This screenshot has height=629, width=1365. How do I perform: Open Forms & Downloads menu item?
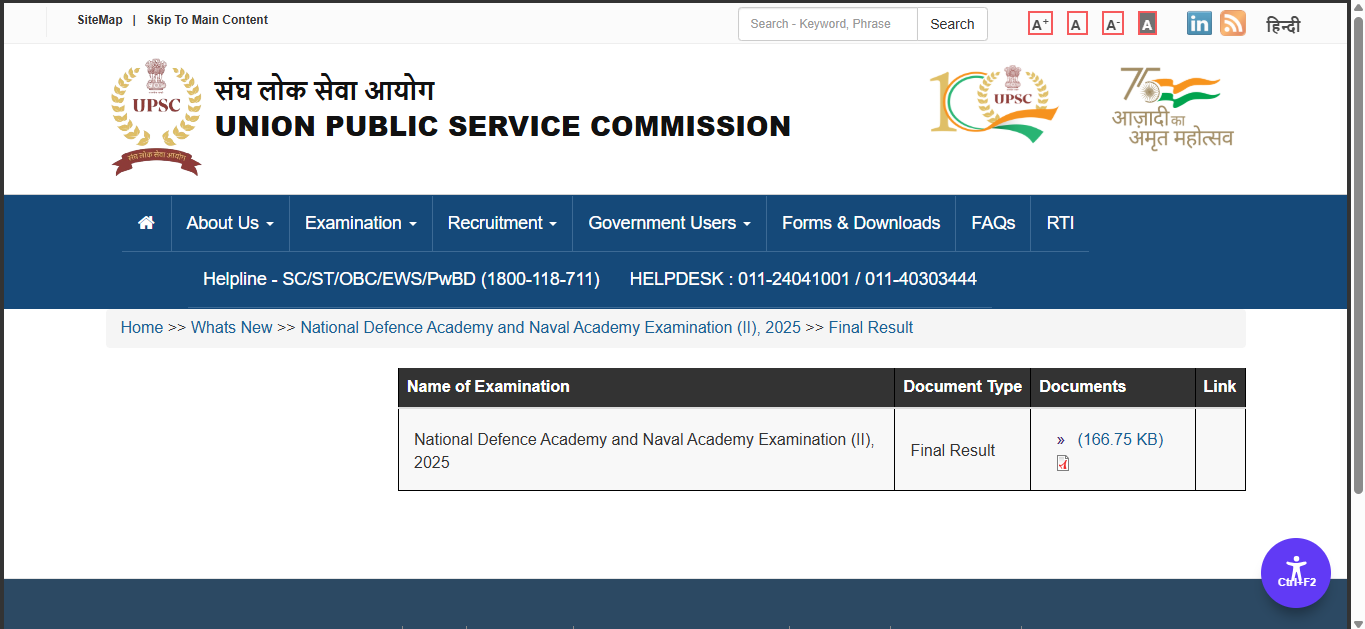click(x=861, y=223)
